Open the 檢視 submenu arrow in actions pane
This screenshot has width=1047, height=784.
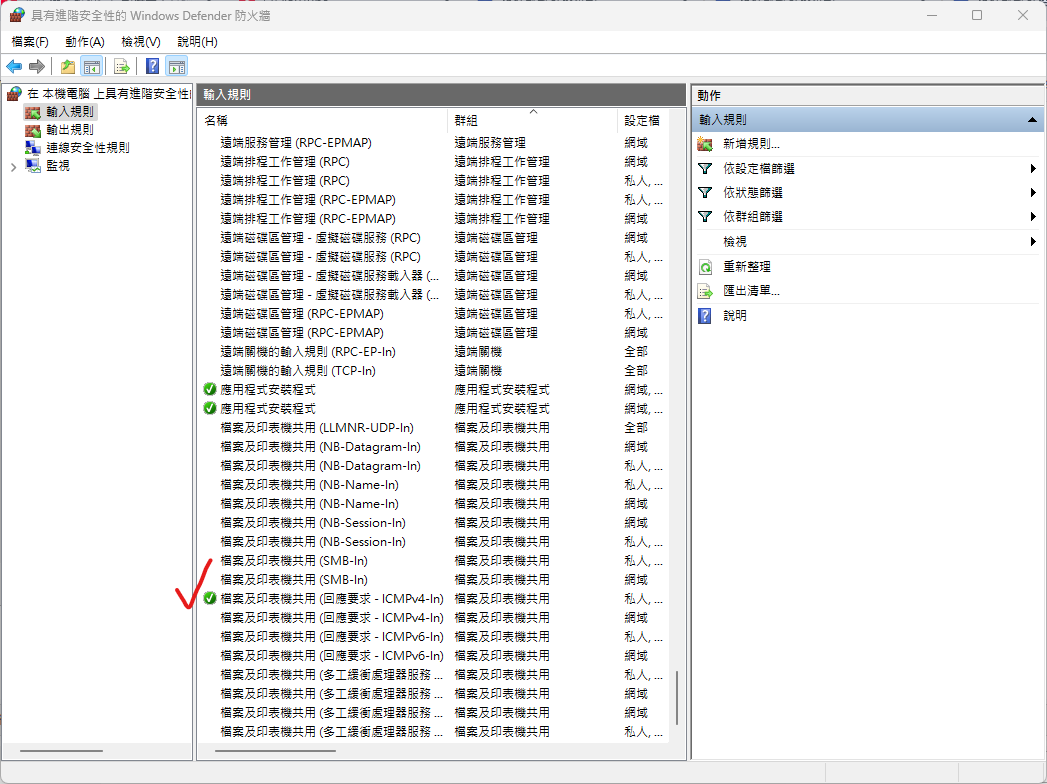1033,241
